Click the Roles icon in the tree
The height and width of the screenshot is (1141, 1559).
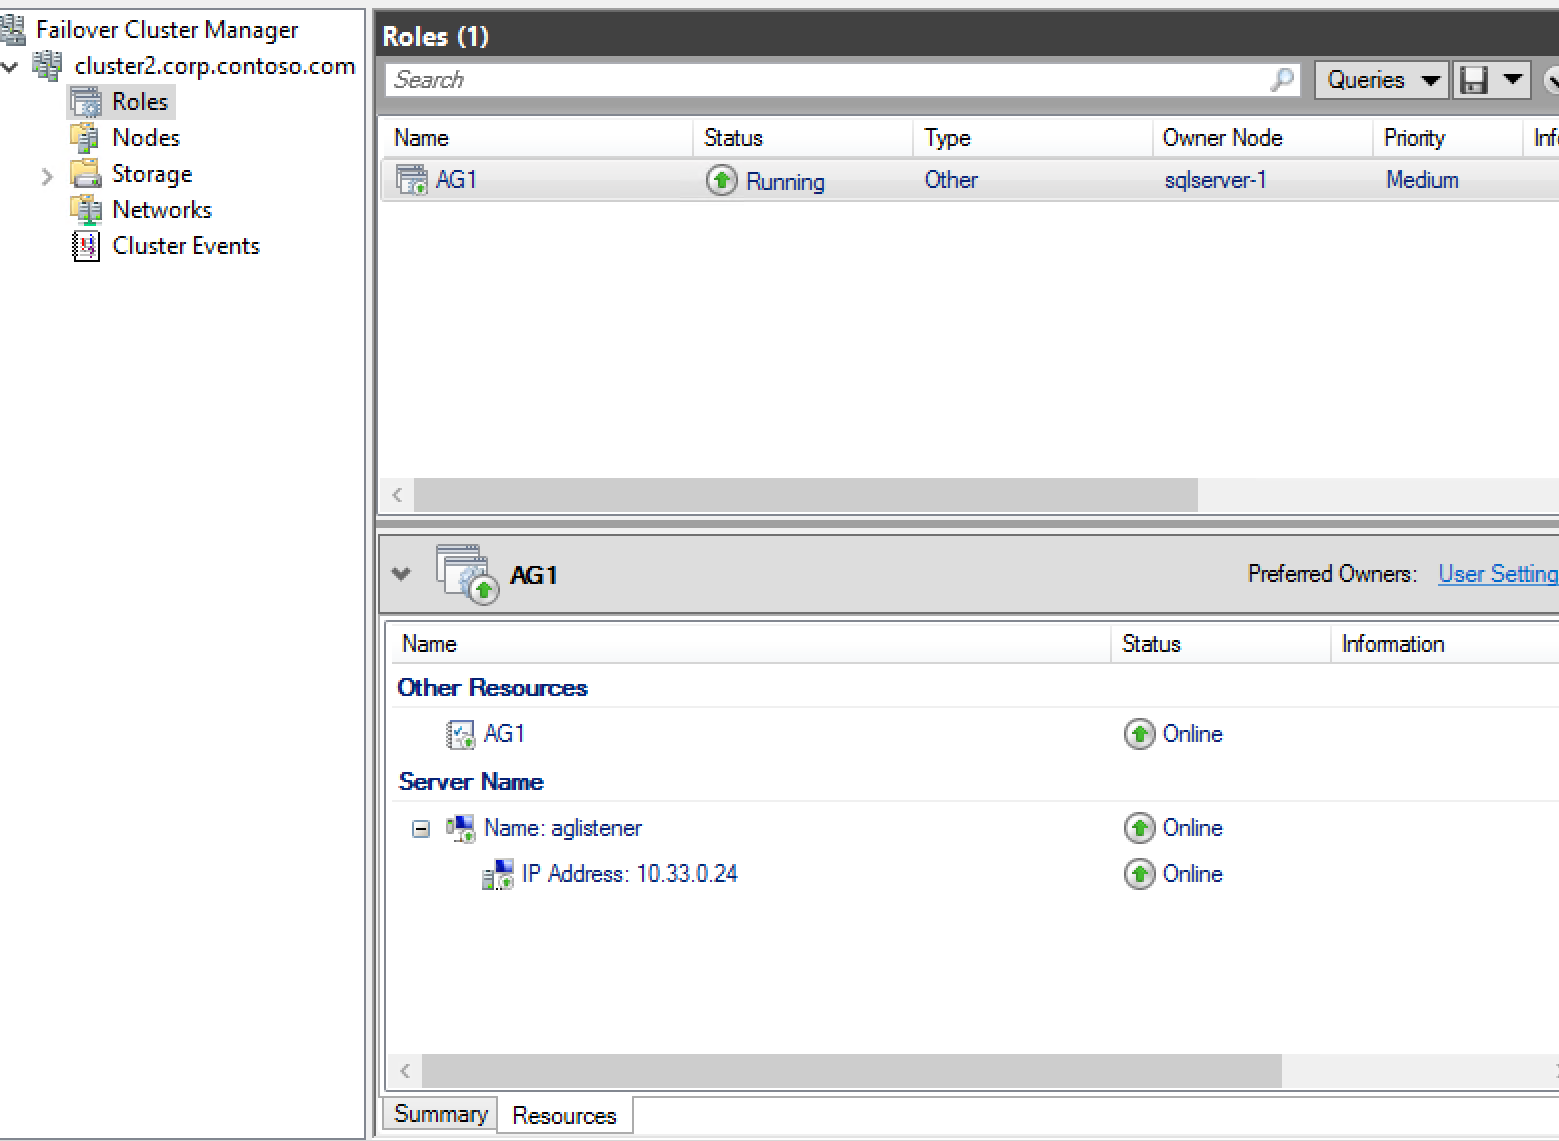[86, 102]
